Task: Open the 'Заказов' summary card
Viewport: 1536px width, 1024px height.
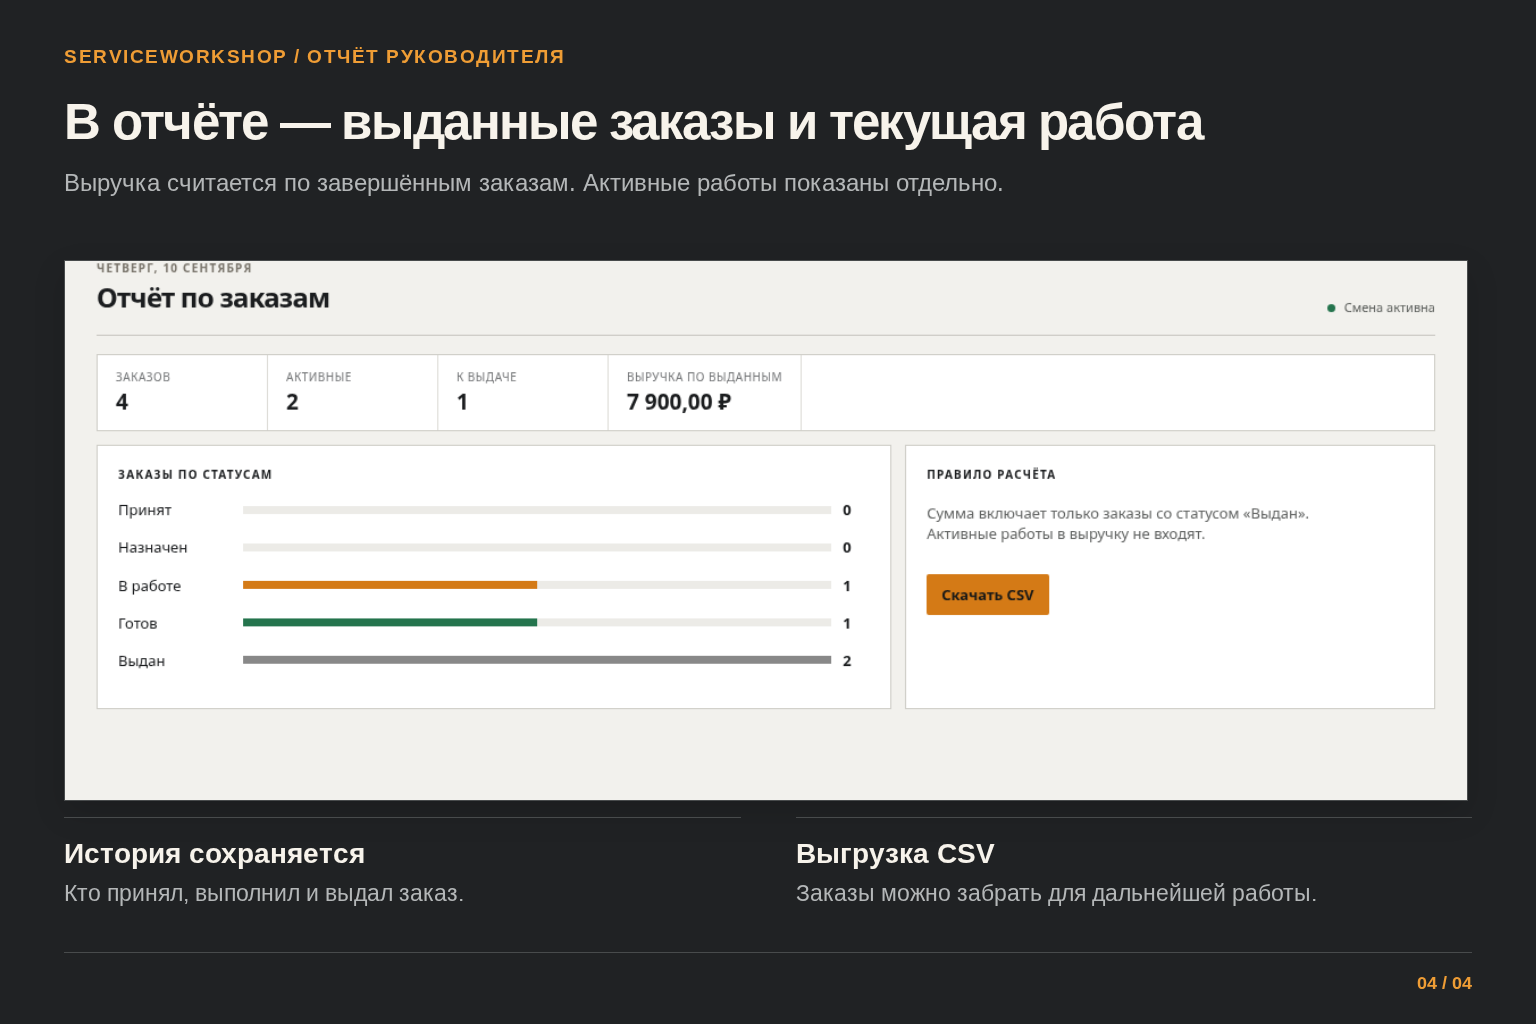Action: [x=182, y=393]
